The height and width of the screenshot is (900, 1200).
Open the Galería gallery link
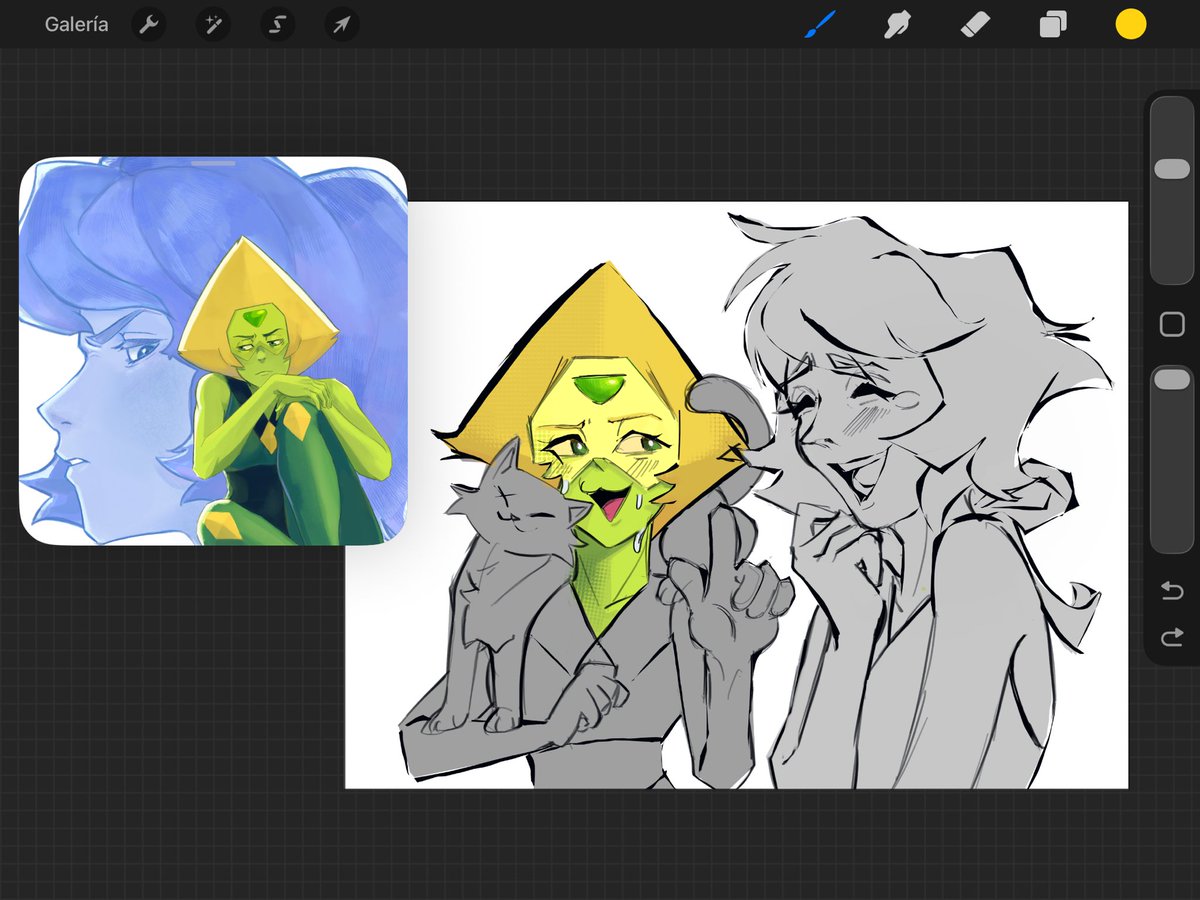pos(76,24)
